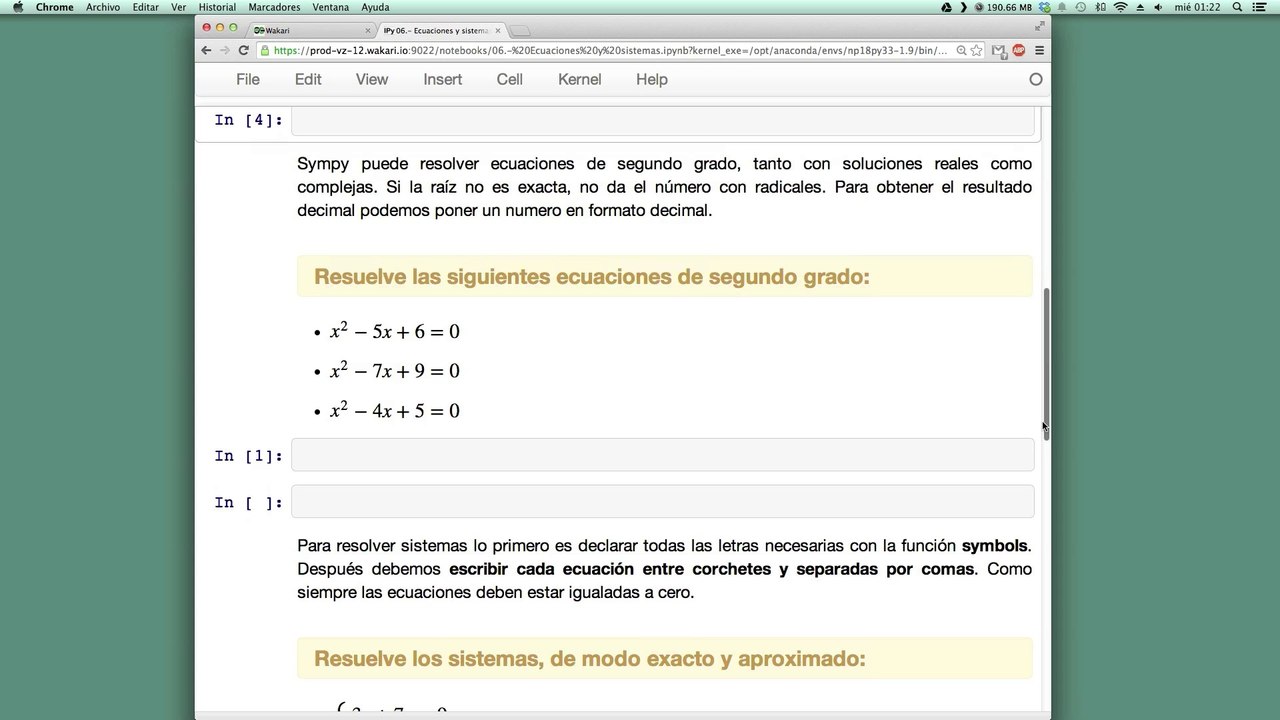Viewport: 1280px width, 720px height.
Task: Open a new tab with the new-tab button
Action: point(520,30)
